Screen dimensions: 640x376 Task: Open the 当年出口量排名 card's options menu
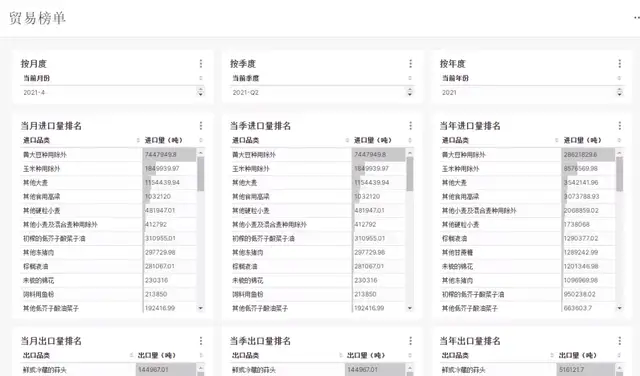620,341
